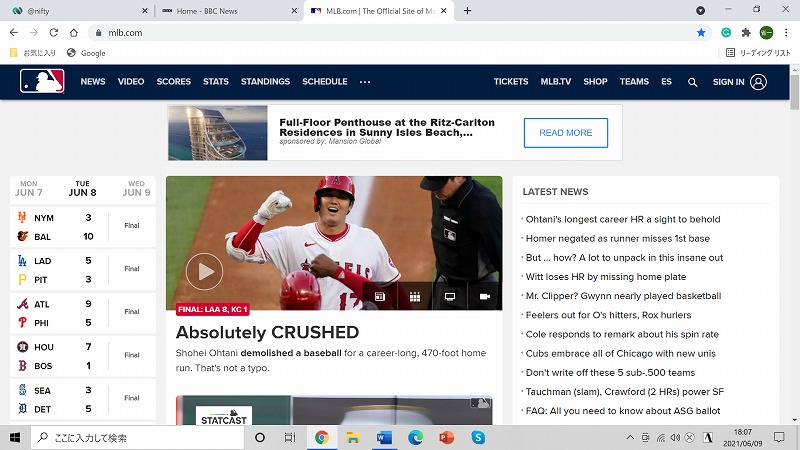Open 'Mr. Clipper? Gwynn nearly played basketball'
The height and width of the screenshot is (450, 800).
[623, 296]
